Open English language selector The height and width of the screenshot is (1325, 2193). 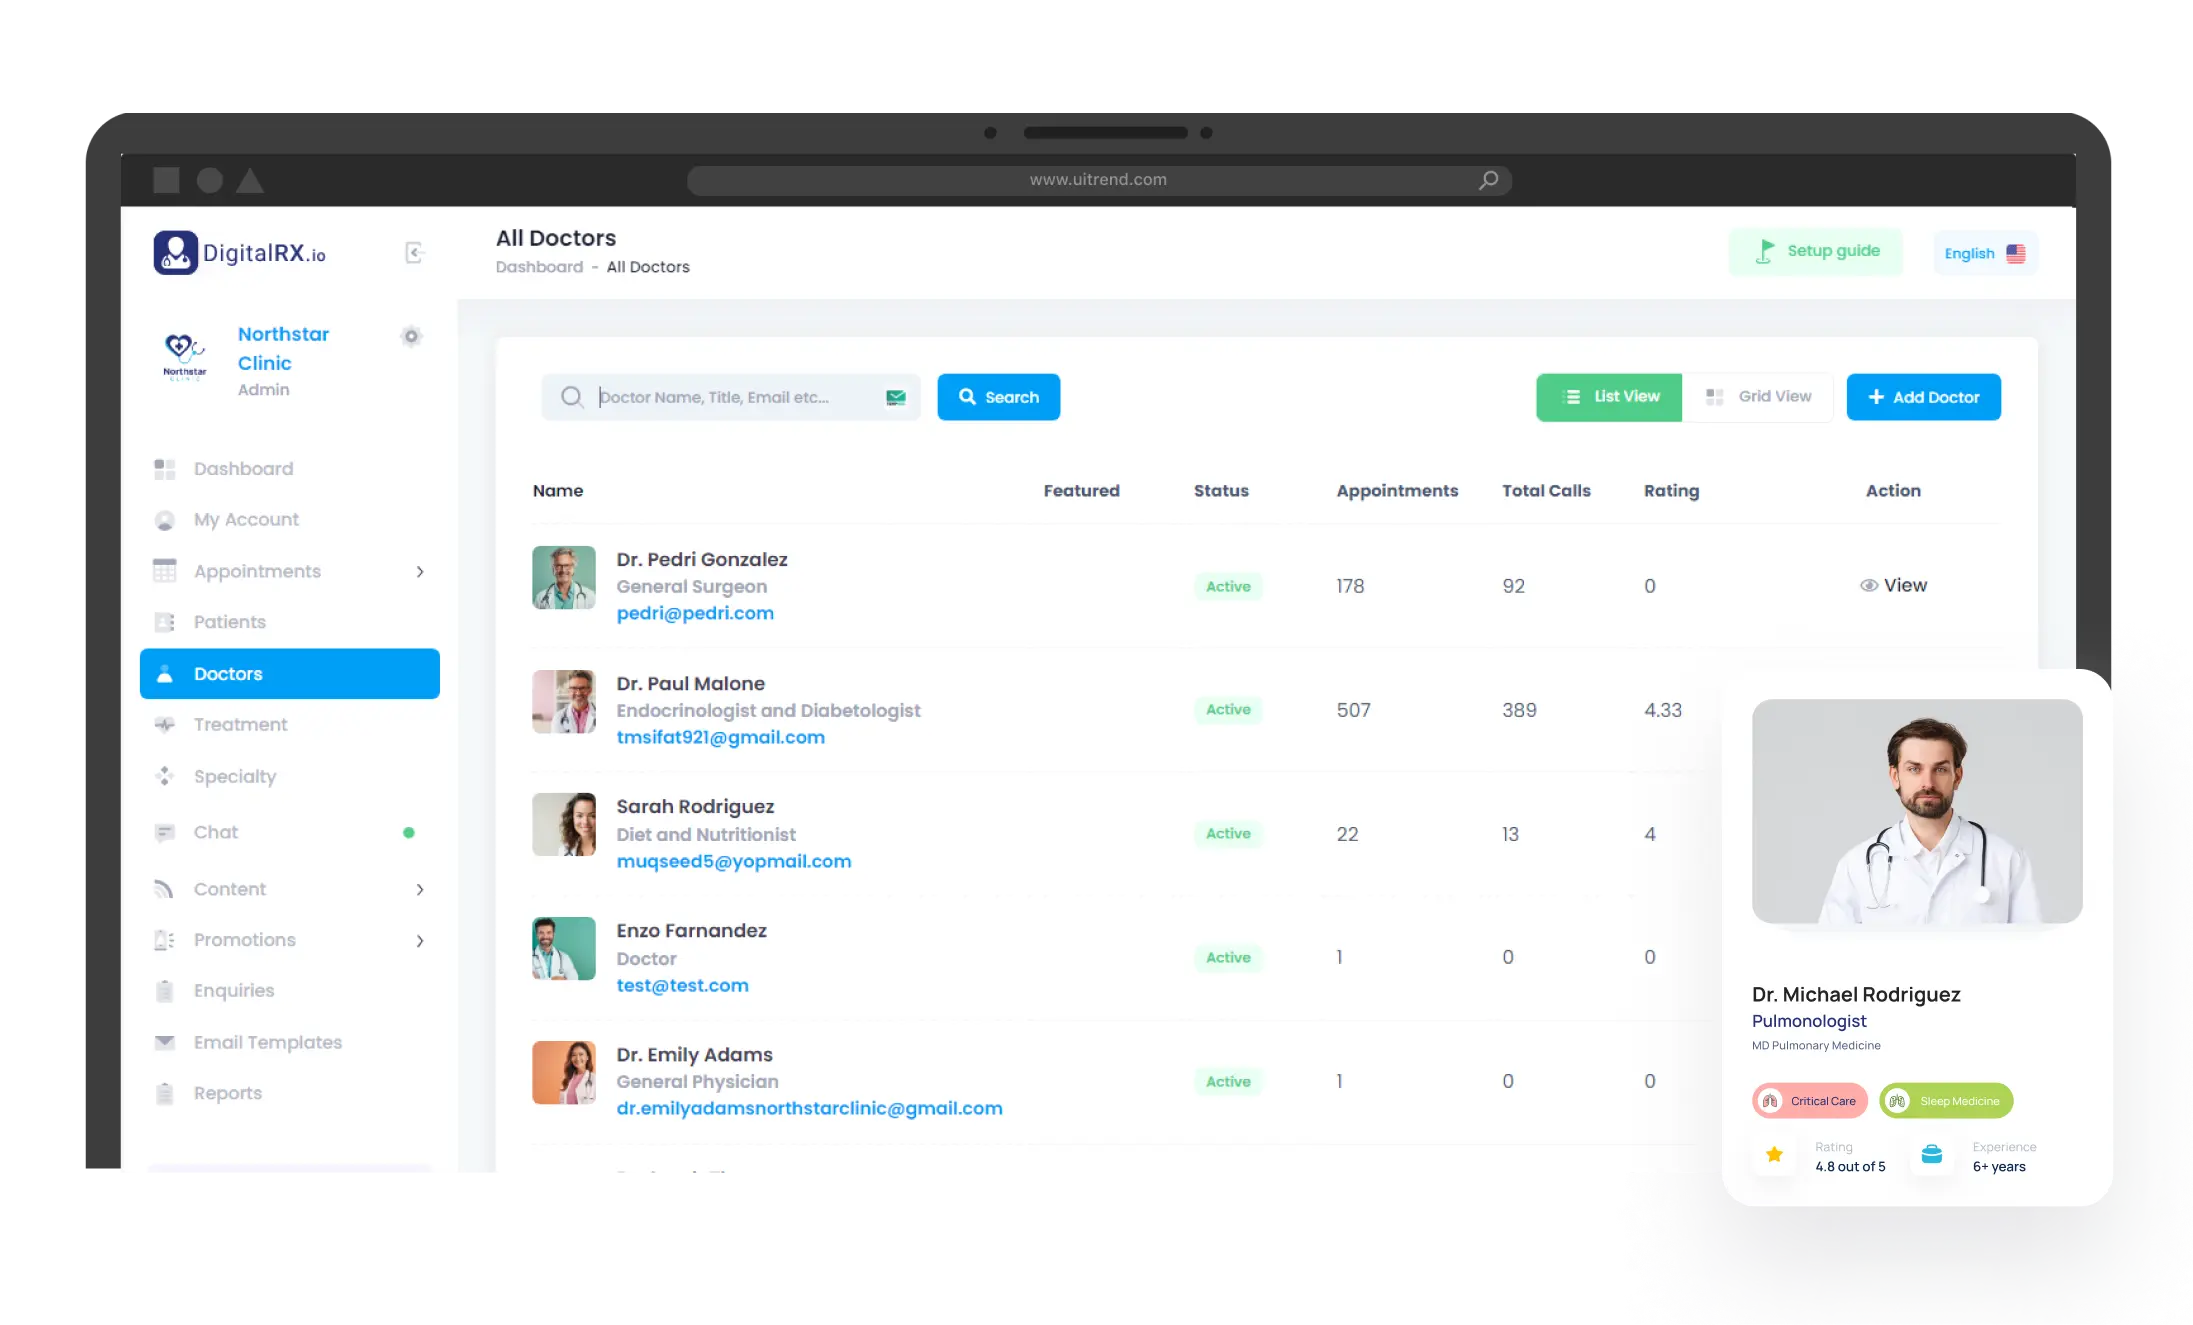1984,254
